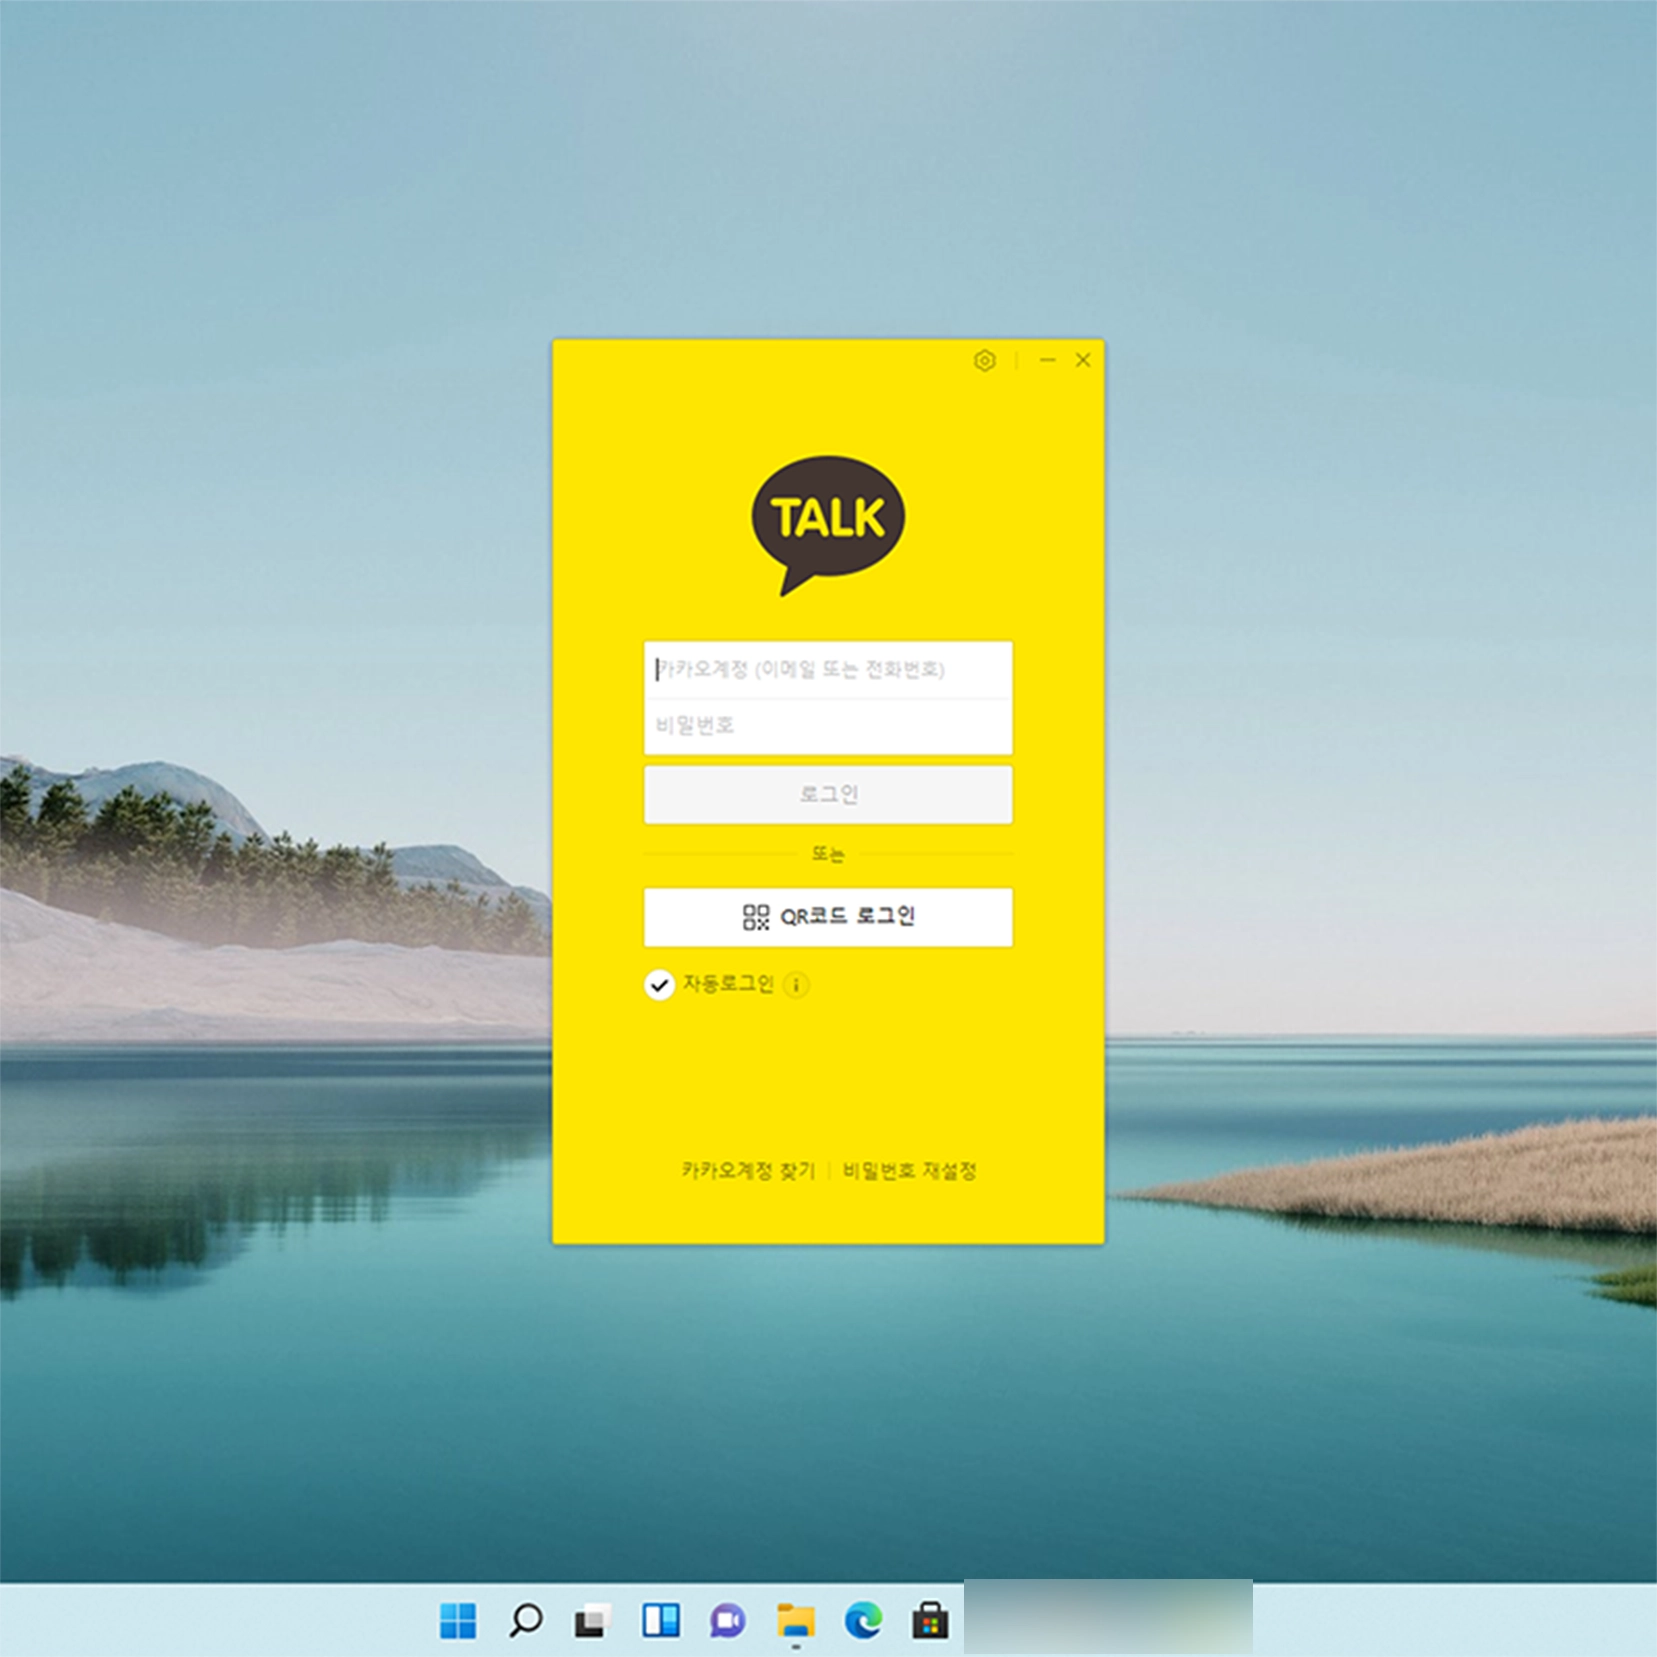Click the Kakao account email or phone field
The width and height of the screenshot is (1657, 1657).
coord(828,669)
